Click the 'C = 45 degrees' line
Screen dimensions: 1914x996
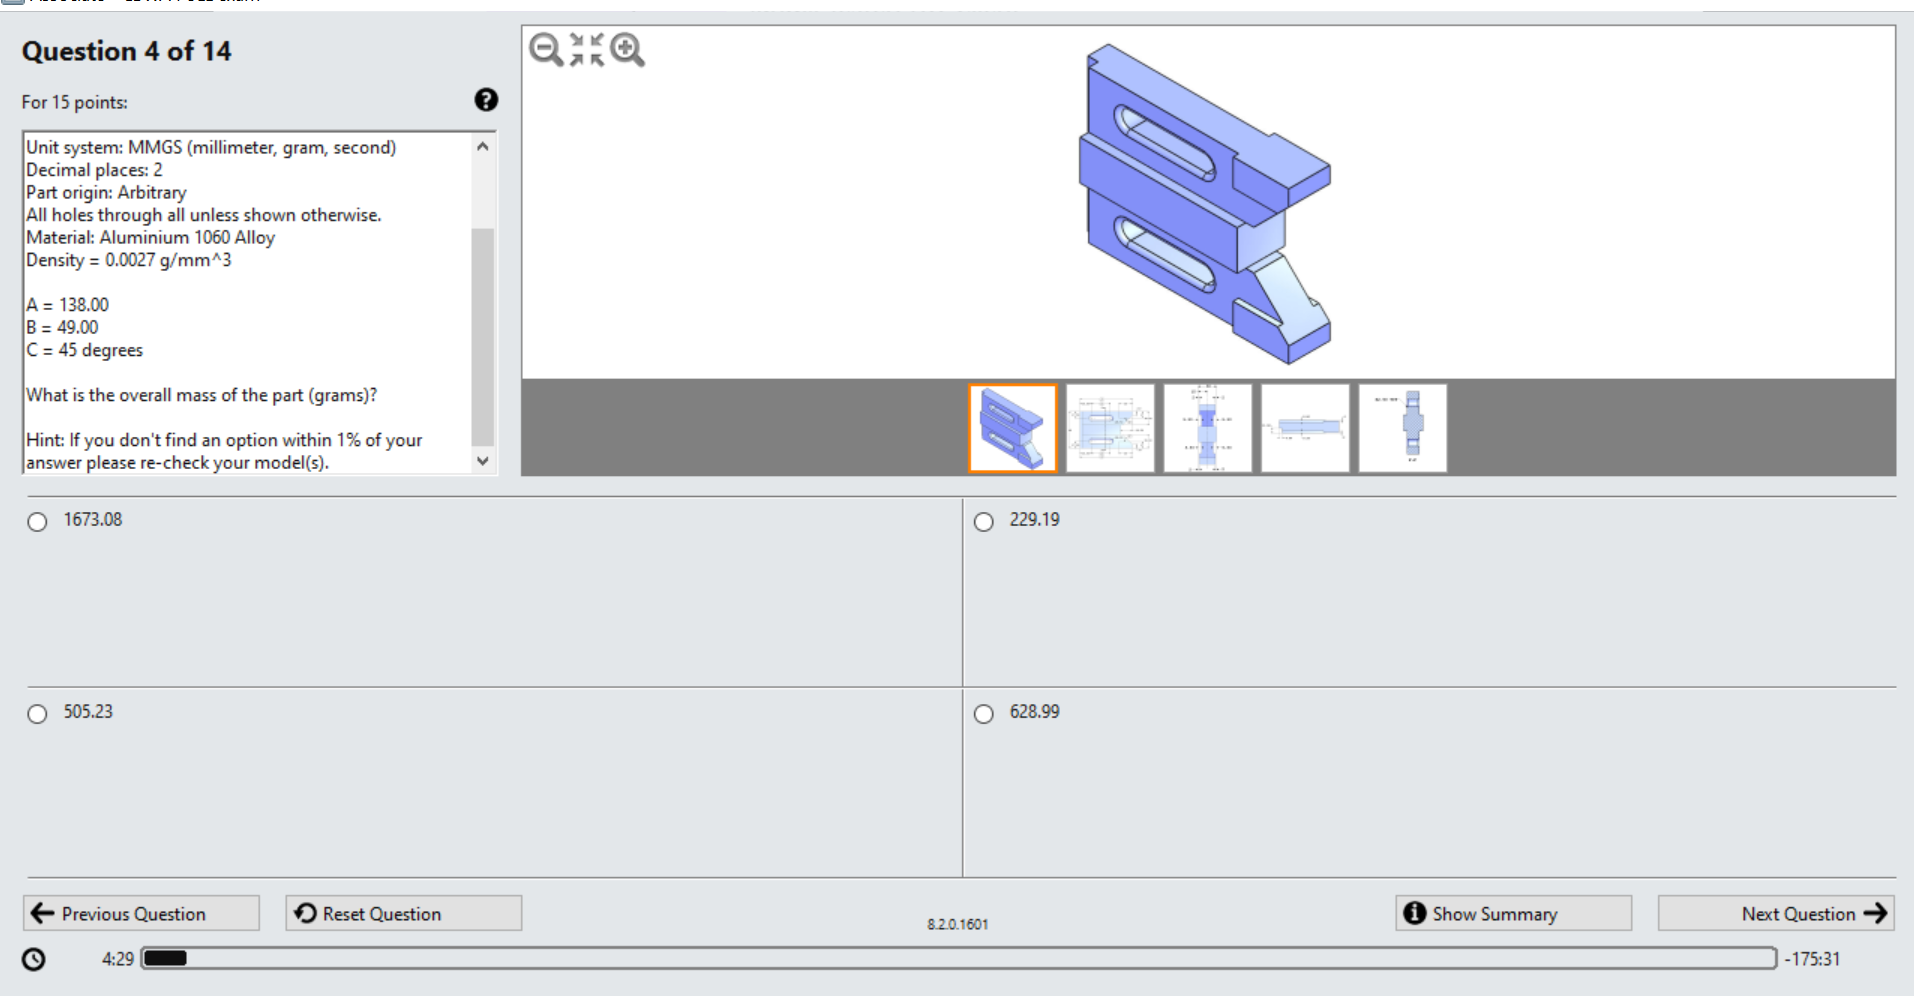[x=85, y=350]
